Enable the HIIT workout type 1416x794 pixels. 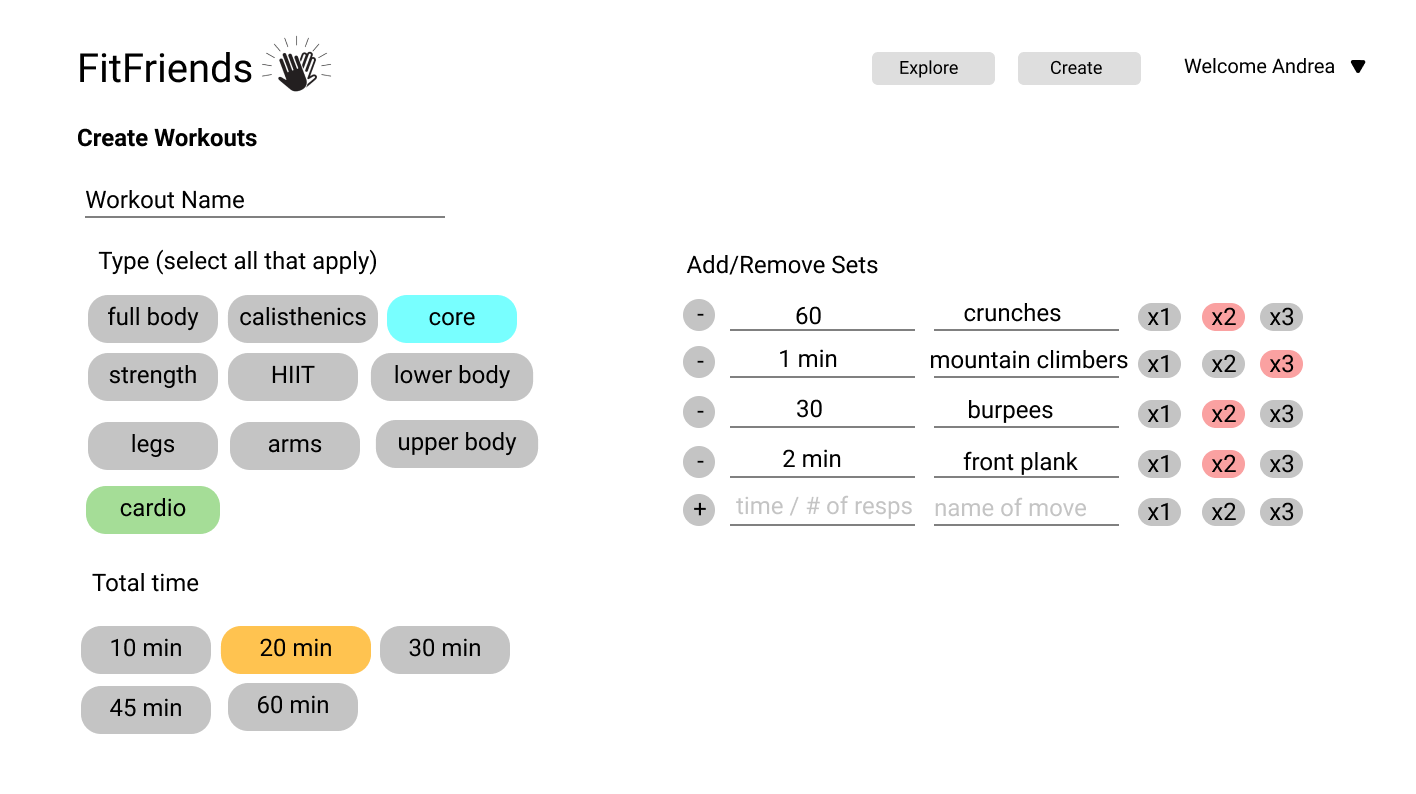(x=292, y=376)
